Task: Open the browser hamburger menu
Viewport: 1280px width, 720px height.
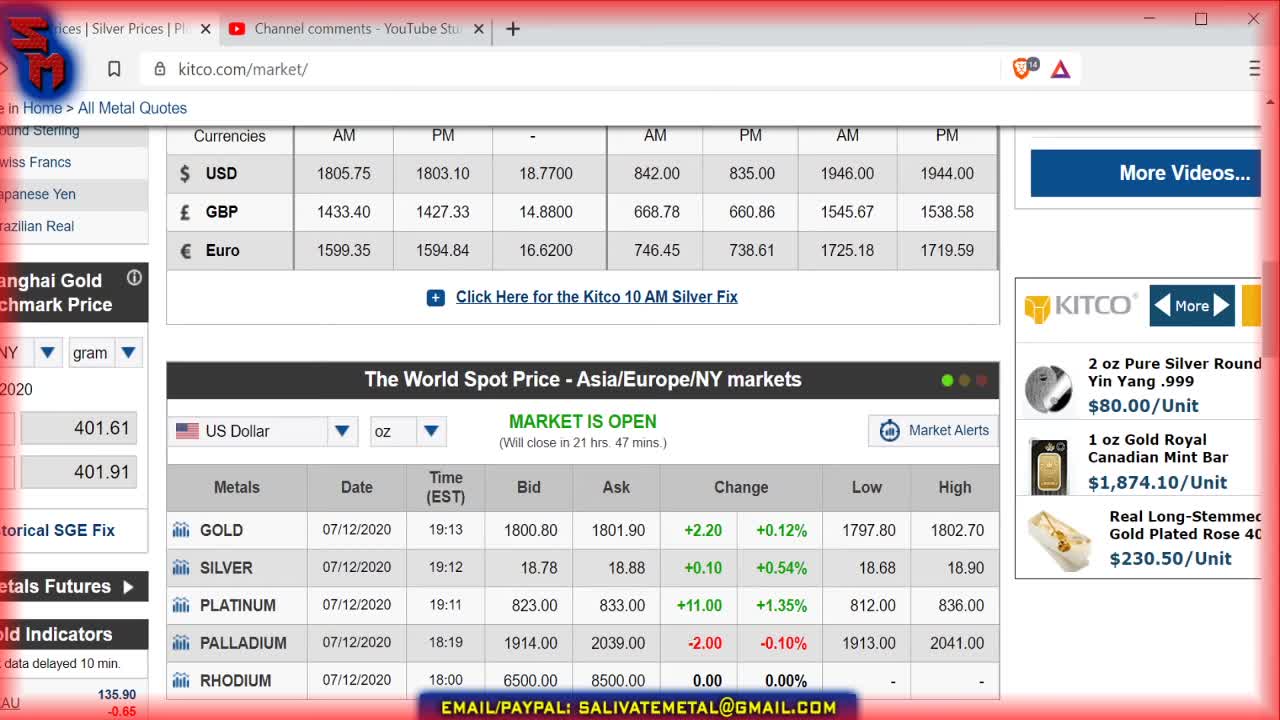Action: click(x=1255, y=69)
